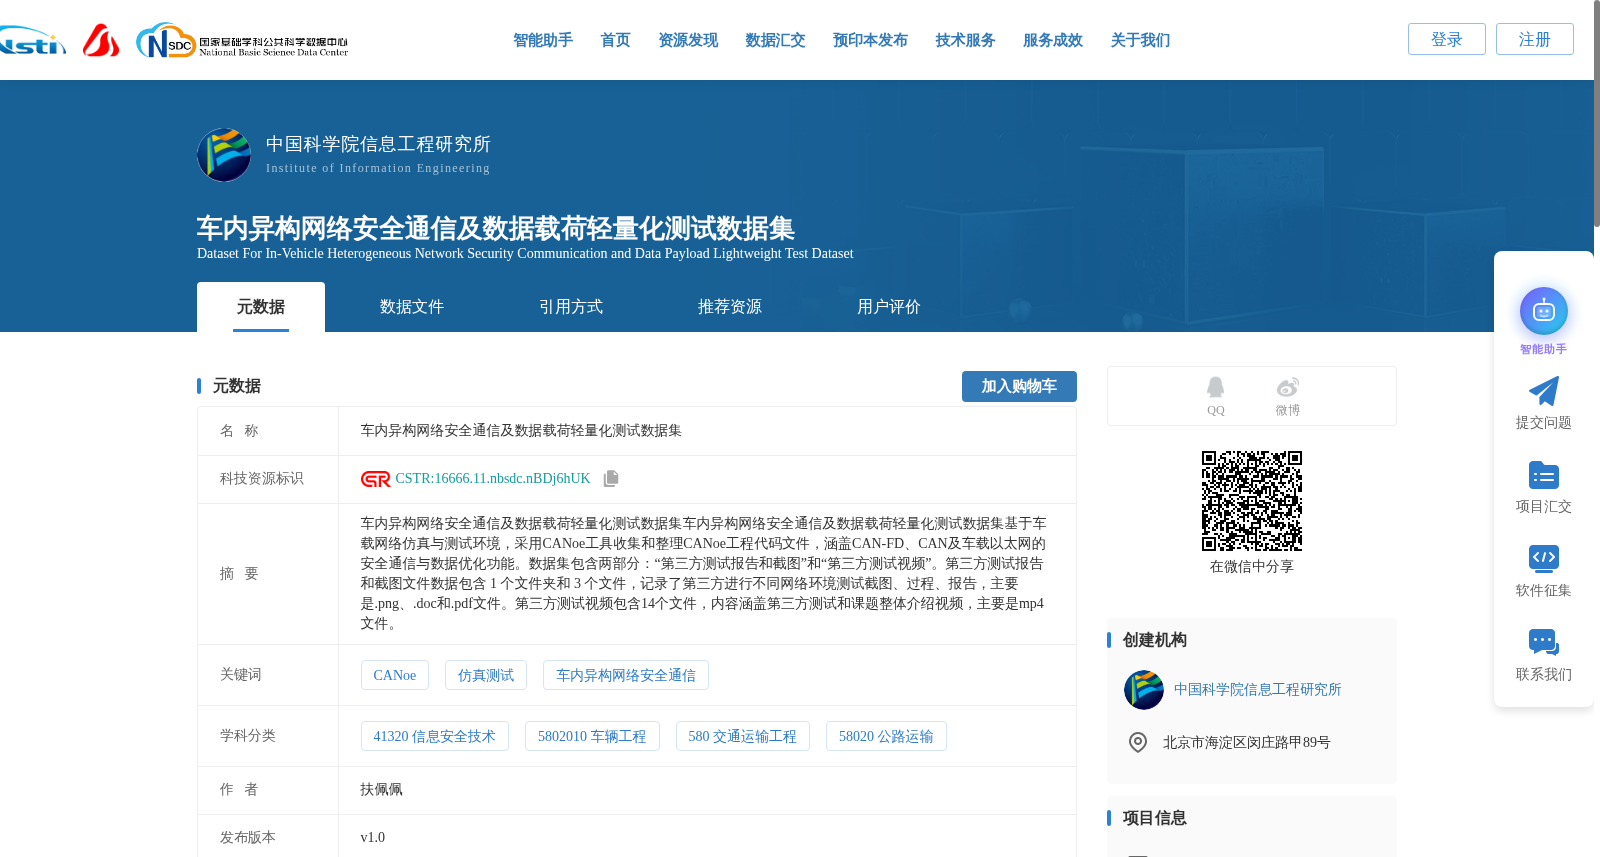Click the NSTL logo in the header
Image resolution: width=1600 pixels, height=857 pixels.
click(33, 42)
